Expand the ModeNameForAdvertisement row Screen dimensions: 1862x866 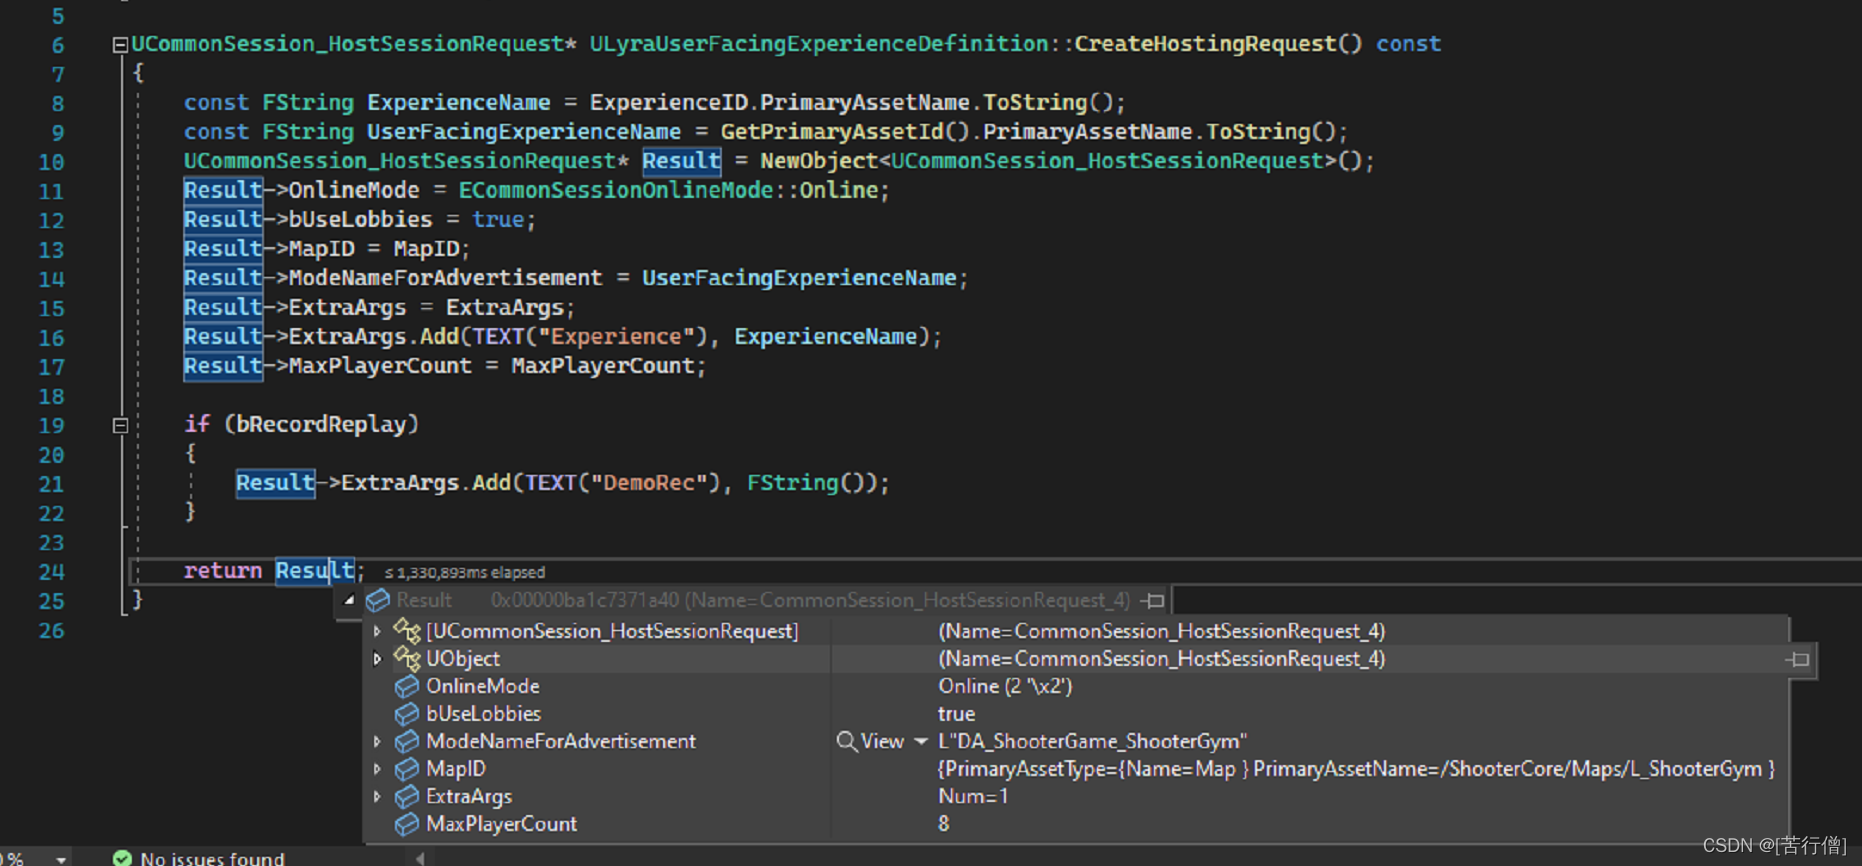(x=377, y=742)
